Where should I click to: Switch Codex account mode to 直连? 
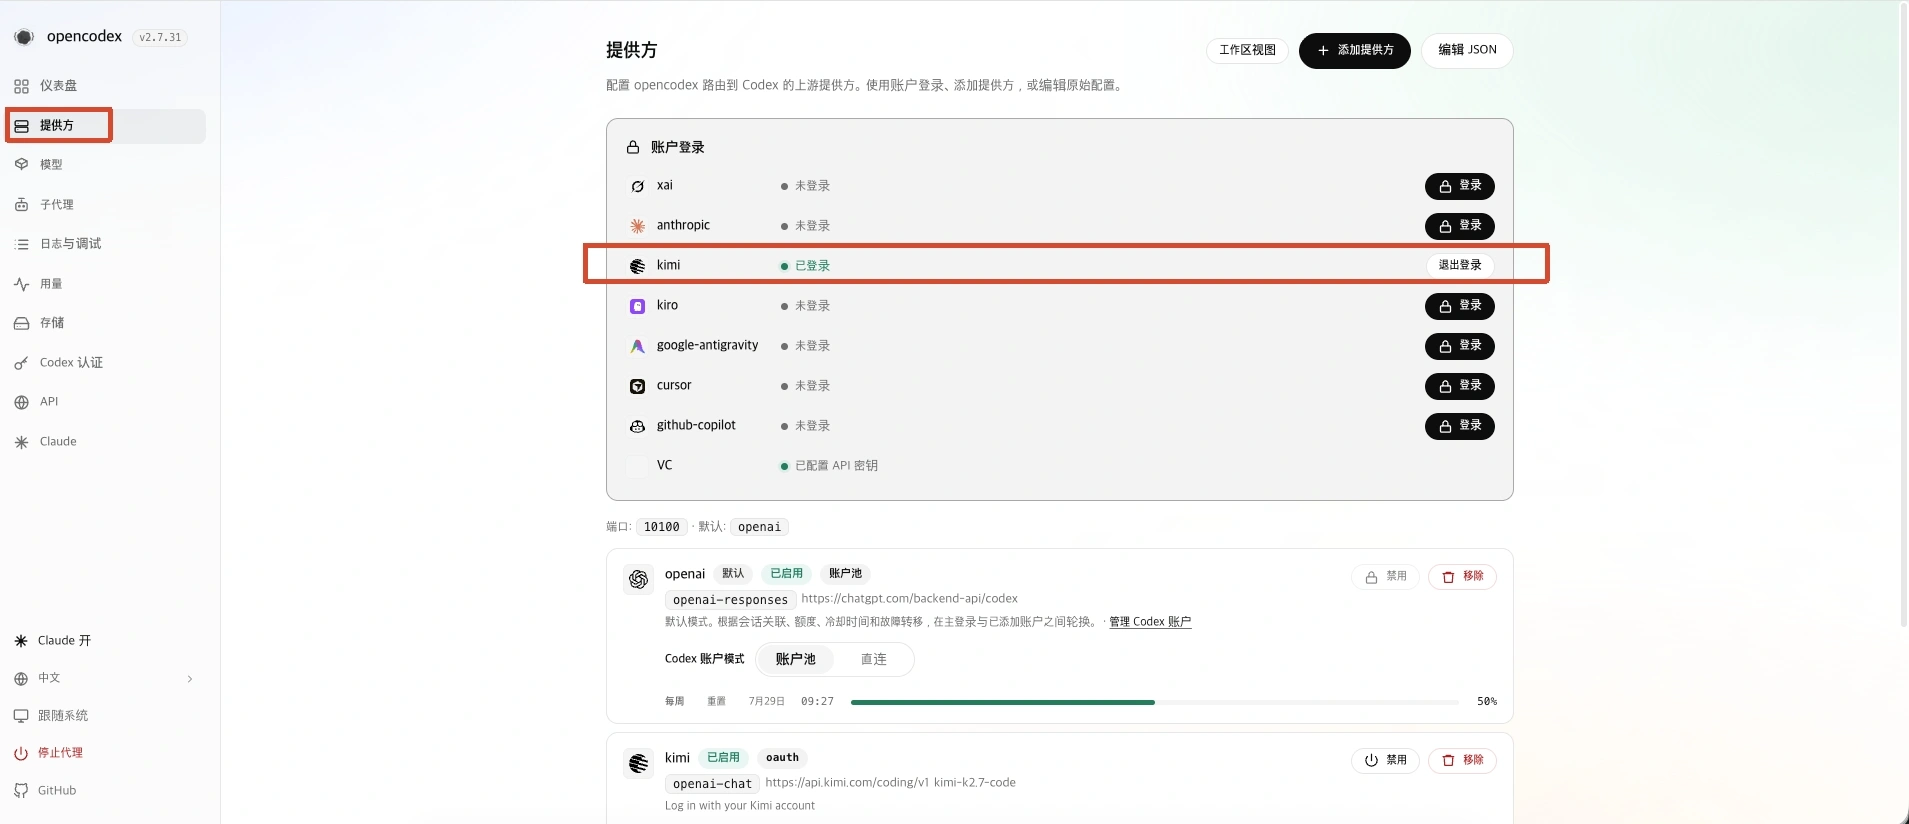[873, 659]
